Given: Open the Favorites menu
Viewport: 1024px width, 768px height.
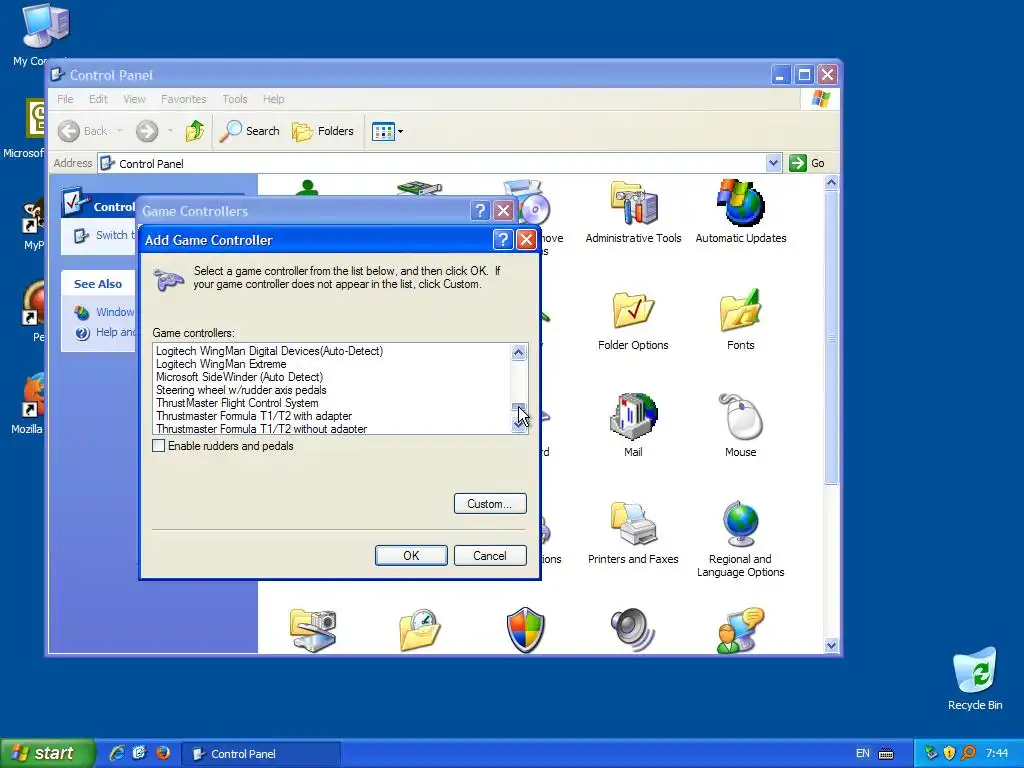Looking at the screenshot, I should click(x=184, y=99).
